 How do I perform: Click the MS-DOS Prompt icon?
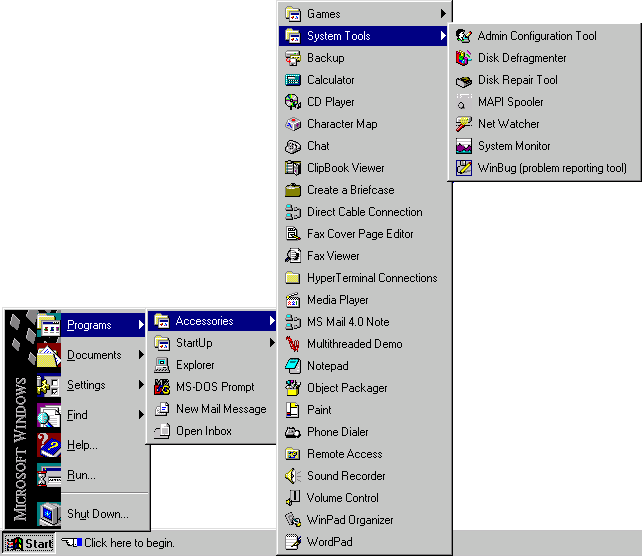pos(162,387)
